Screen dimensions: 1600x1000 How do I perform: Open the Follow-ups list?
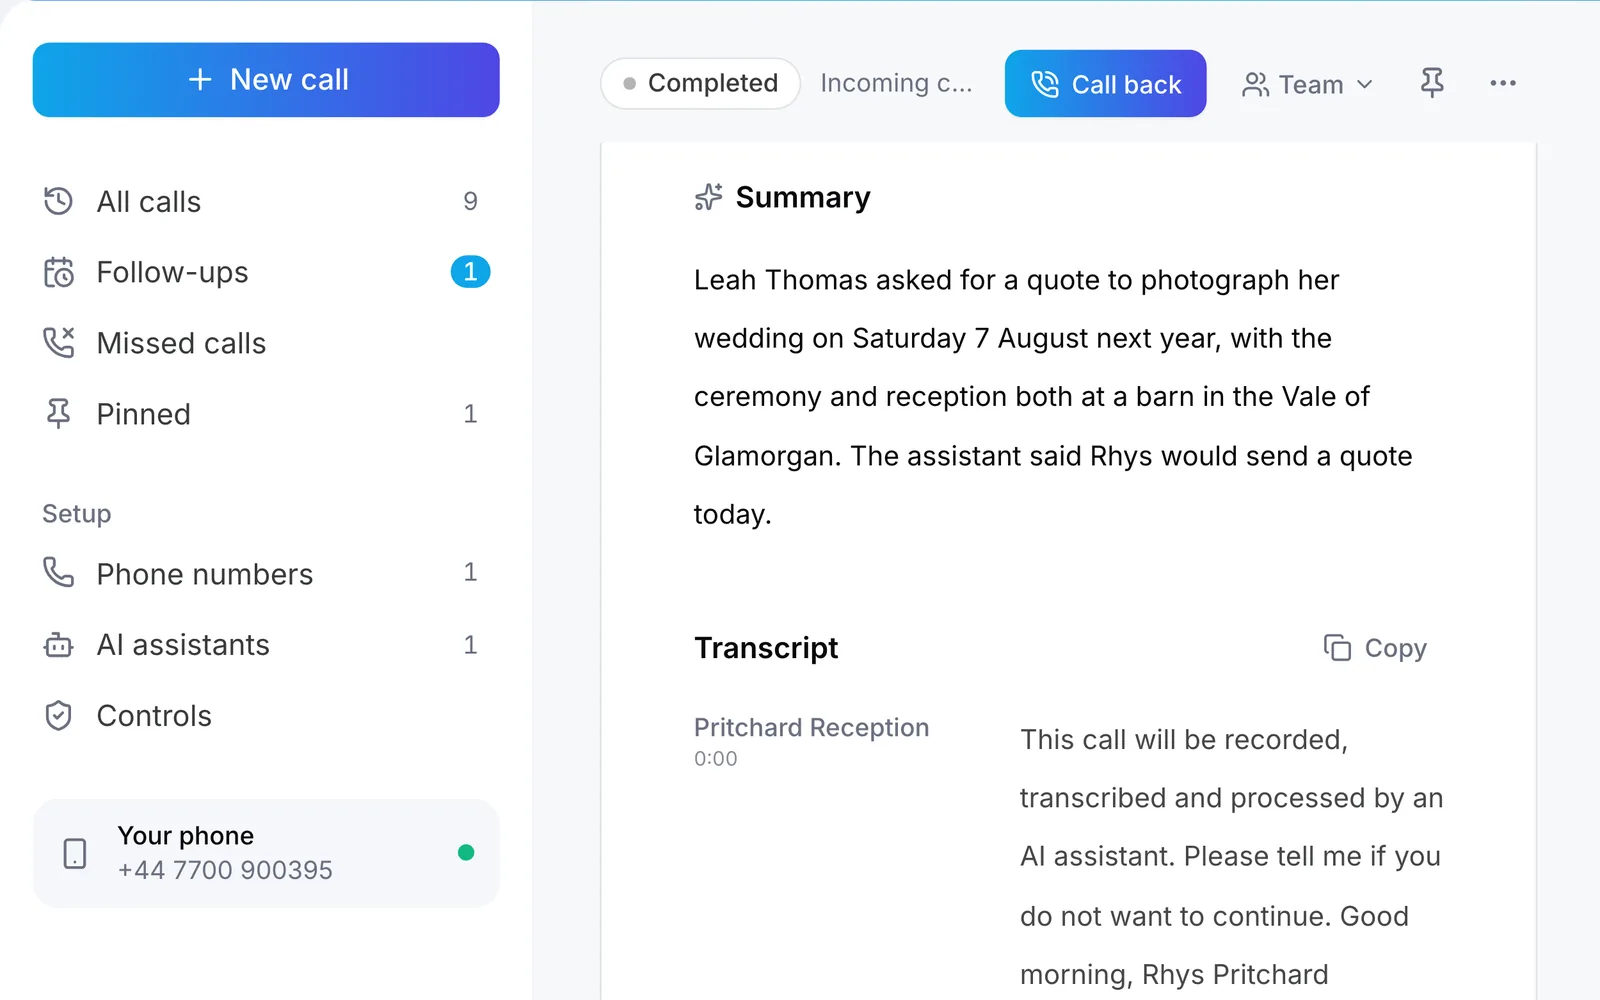266,272
